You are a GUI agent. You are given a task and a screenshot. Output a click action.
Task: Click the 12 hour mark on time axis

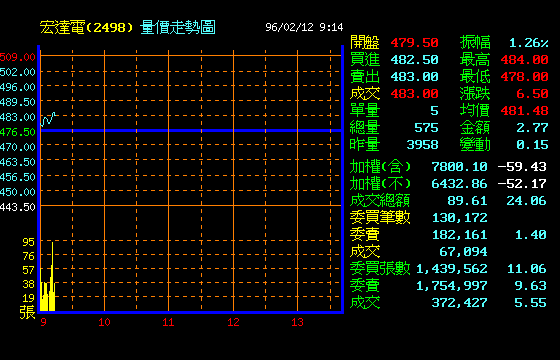click(x=233, y=322)
